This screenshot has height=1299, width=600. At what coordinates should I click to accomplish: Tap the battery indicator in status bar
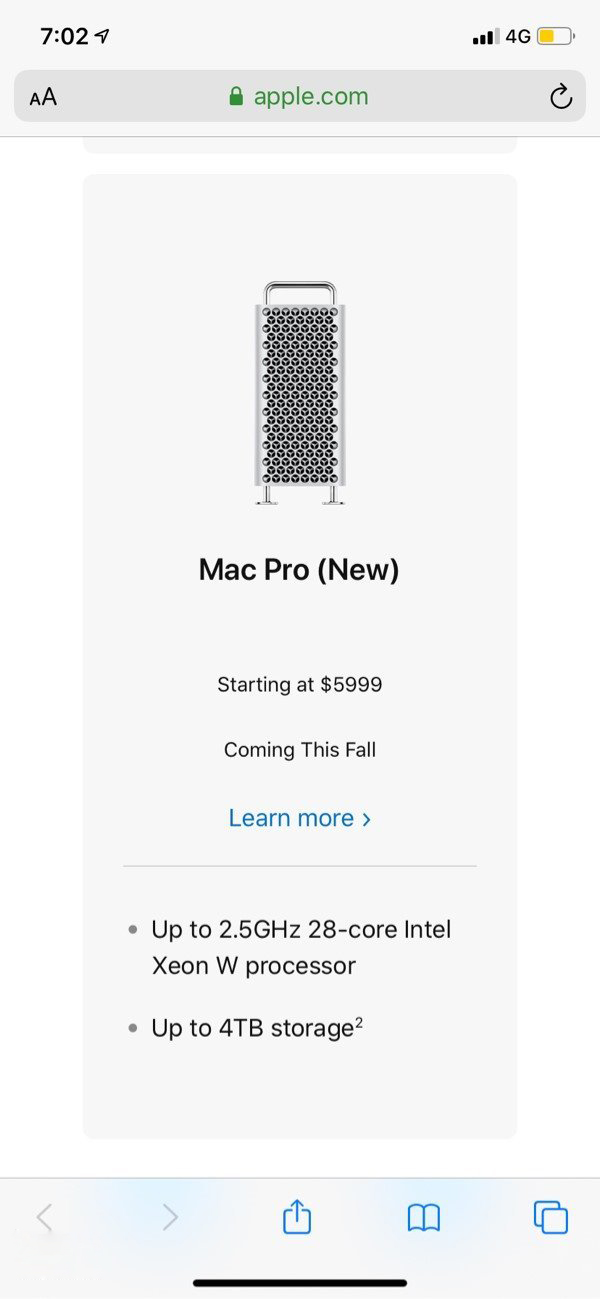click(555, 37)
